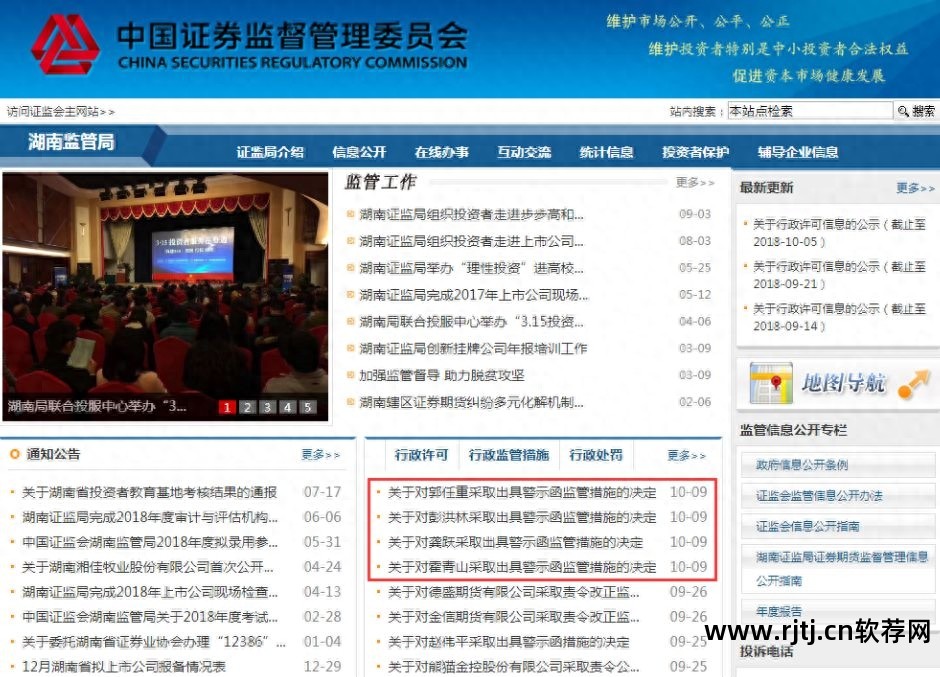Click the icon beside the 最新更新 heading
Screen dimensions: 940x677
pos(740,188)
